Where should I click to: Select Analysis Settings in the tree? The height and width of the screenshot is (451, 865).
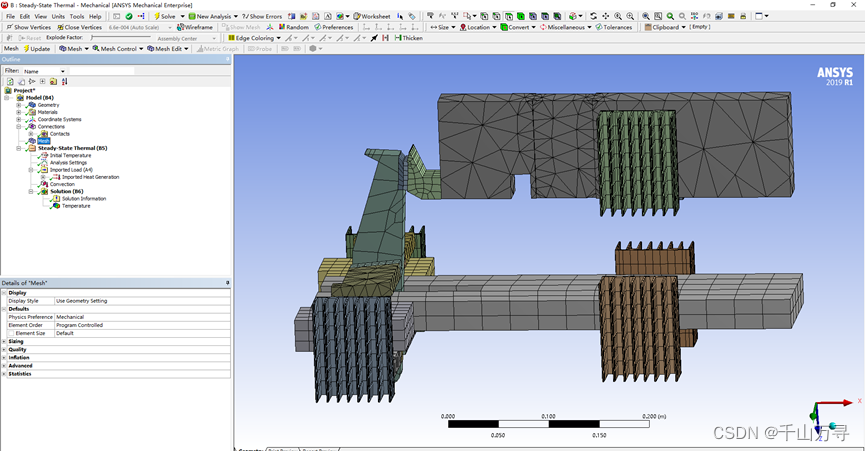coord(68,163)
